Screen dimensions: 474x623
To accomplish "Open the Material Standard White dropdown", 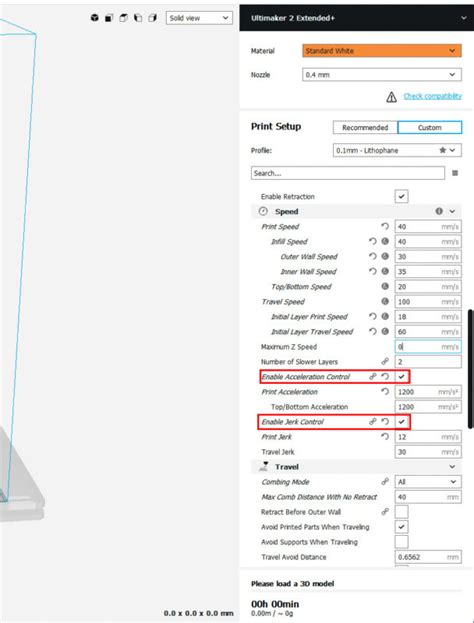I will point(382,51).
